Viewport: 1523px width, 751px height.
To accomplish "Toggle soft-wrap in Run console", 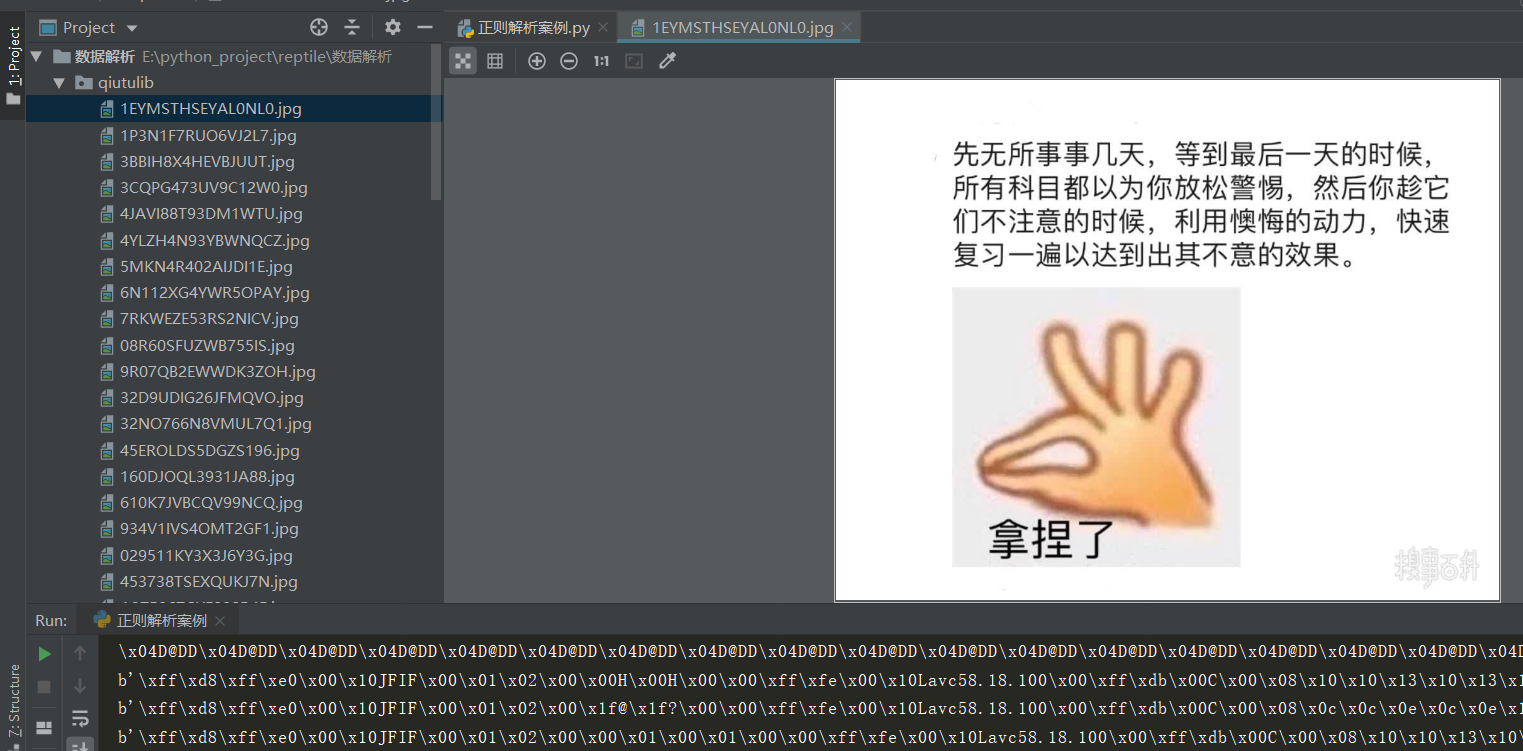I will (80, 719).
